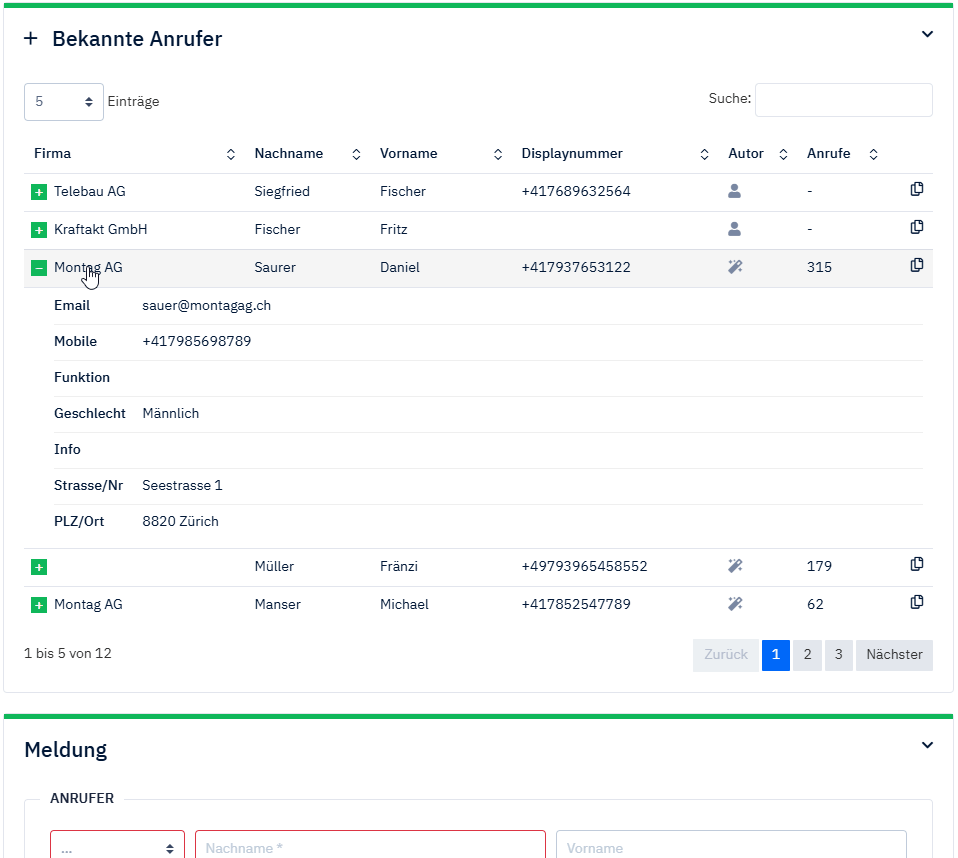Click the copy icon in Siegfried Fischer row

pyautogui.click(x=916, y=190)
